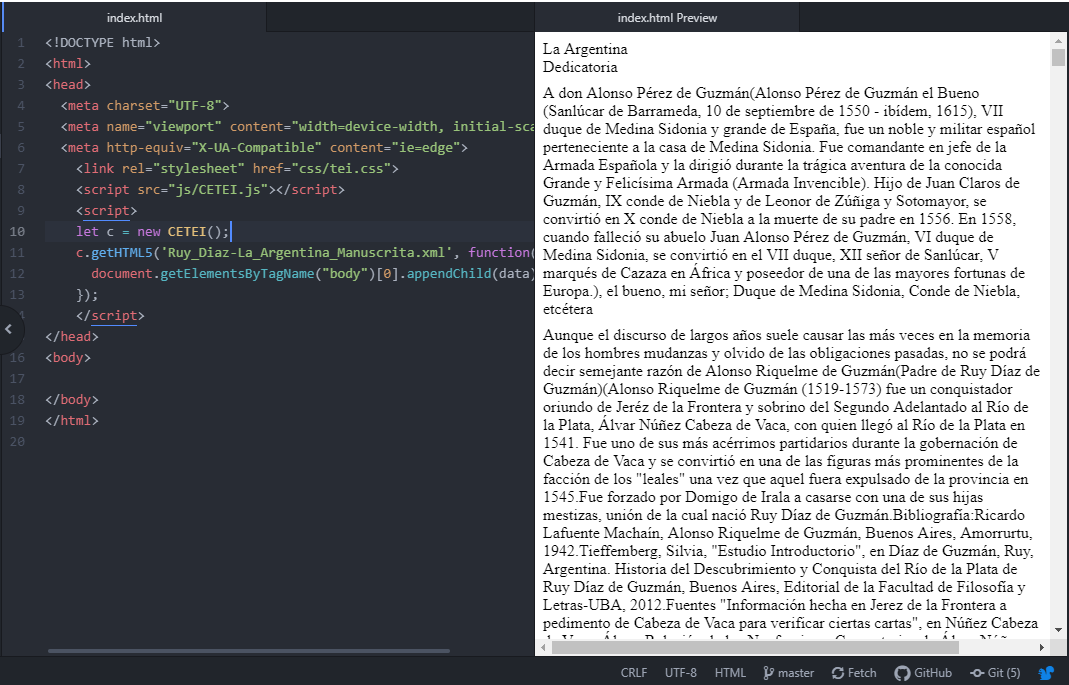Image resolution: width=1069 pixels, height=685 pixels.
Task: Switch to the index.html editor tab
Action: (x=133, y=17)
